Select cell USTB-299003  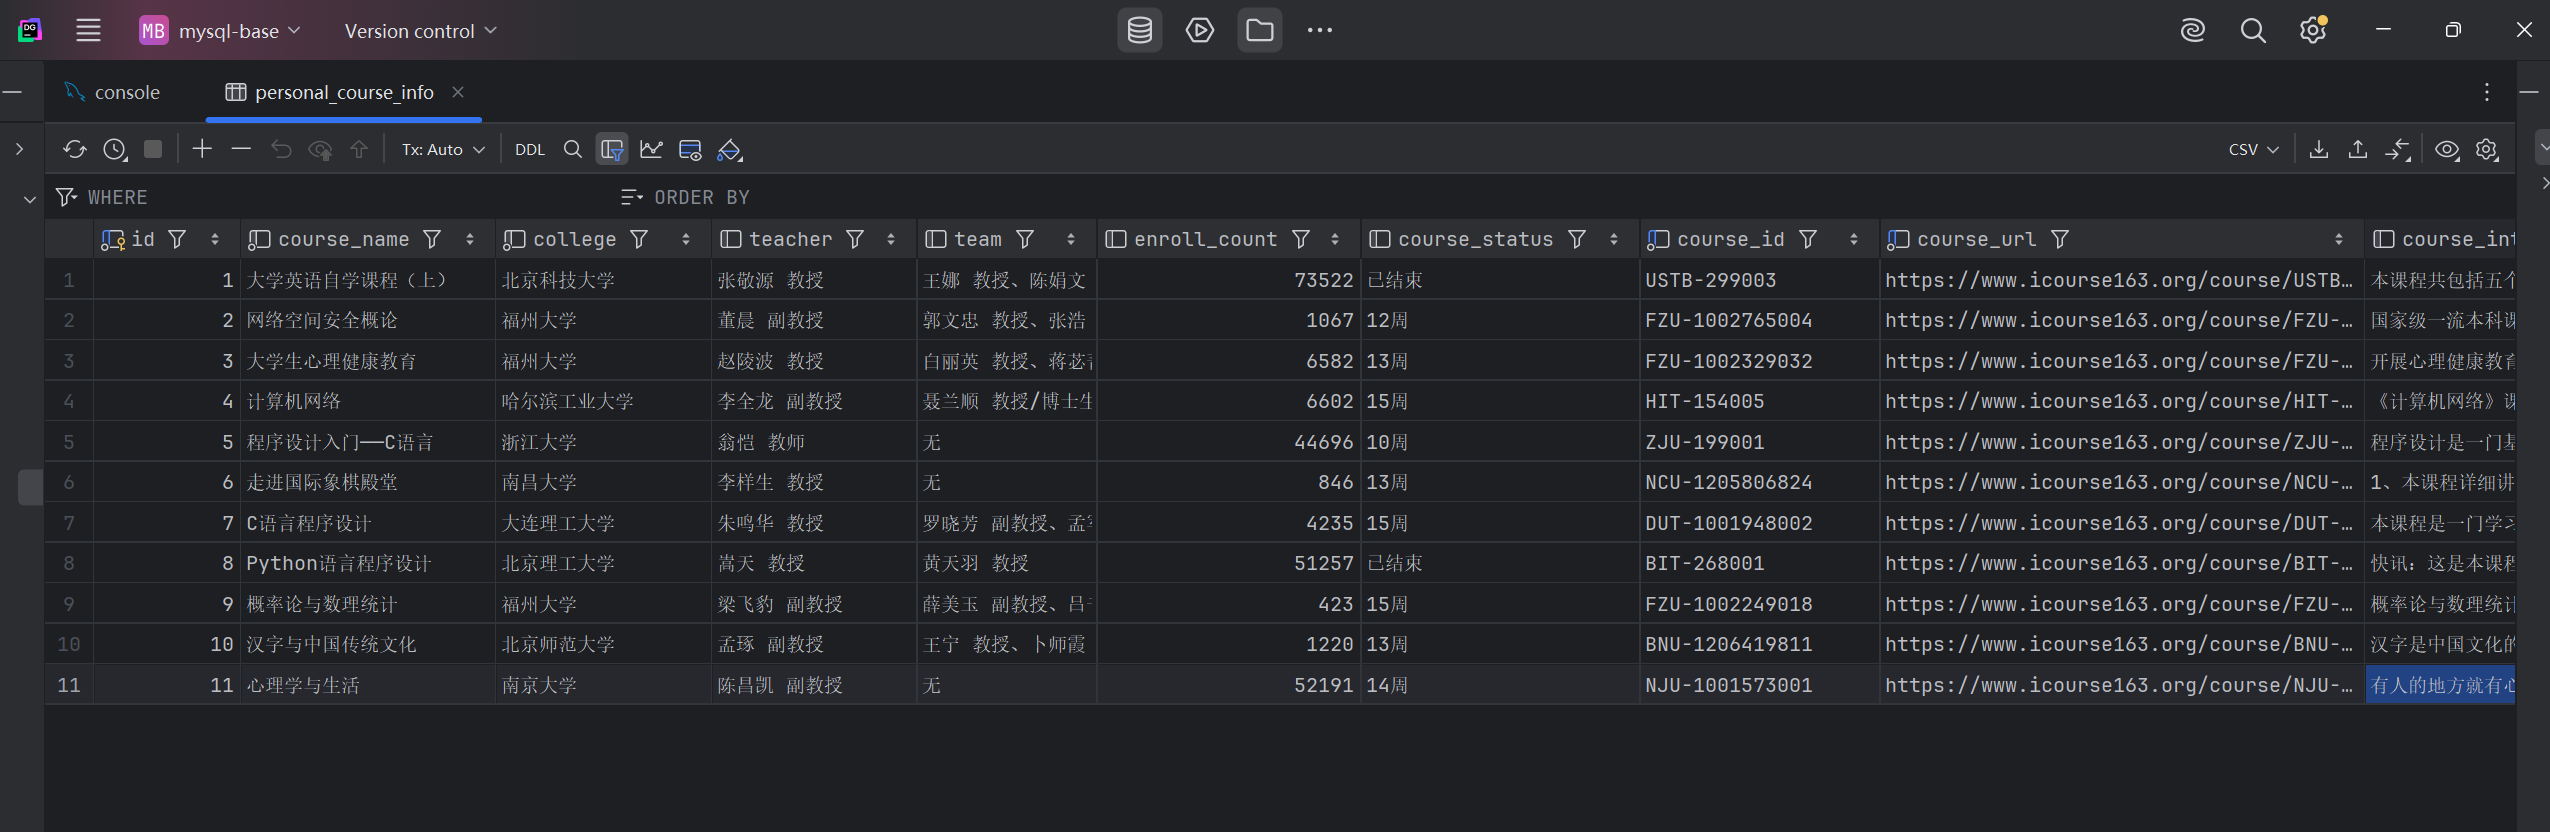tap(1759, 281)
